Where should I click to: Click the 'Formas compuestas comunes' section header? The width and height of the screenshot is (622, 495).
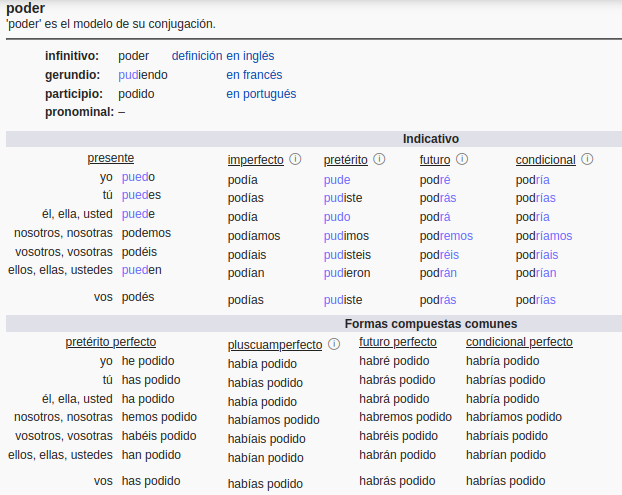[431, 324]
